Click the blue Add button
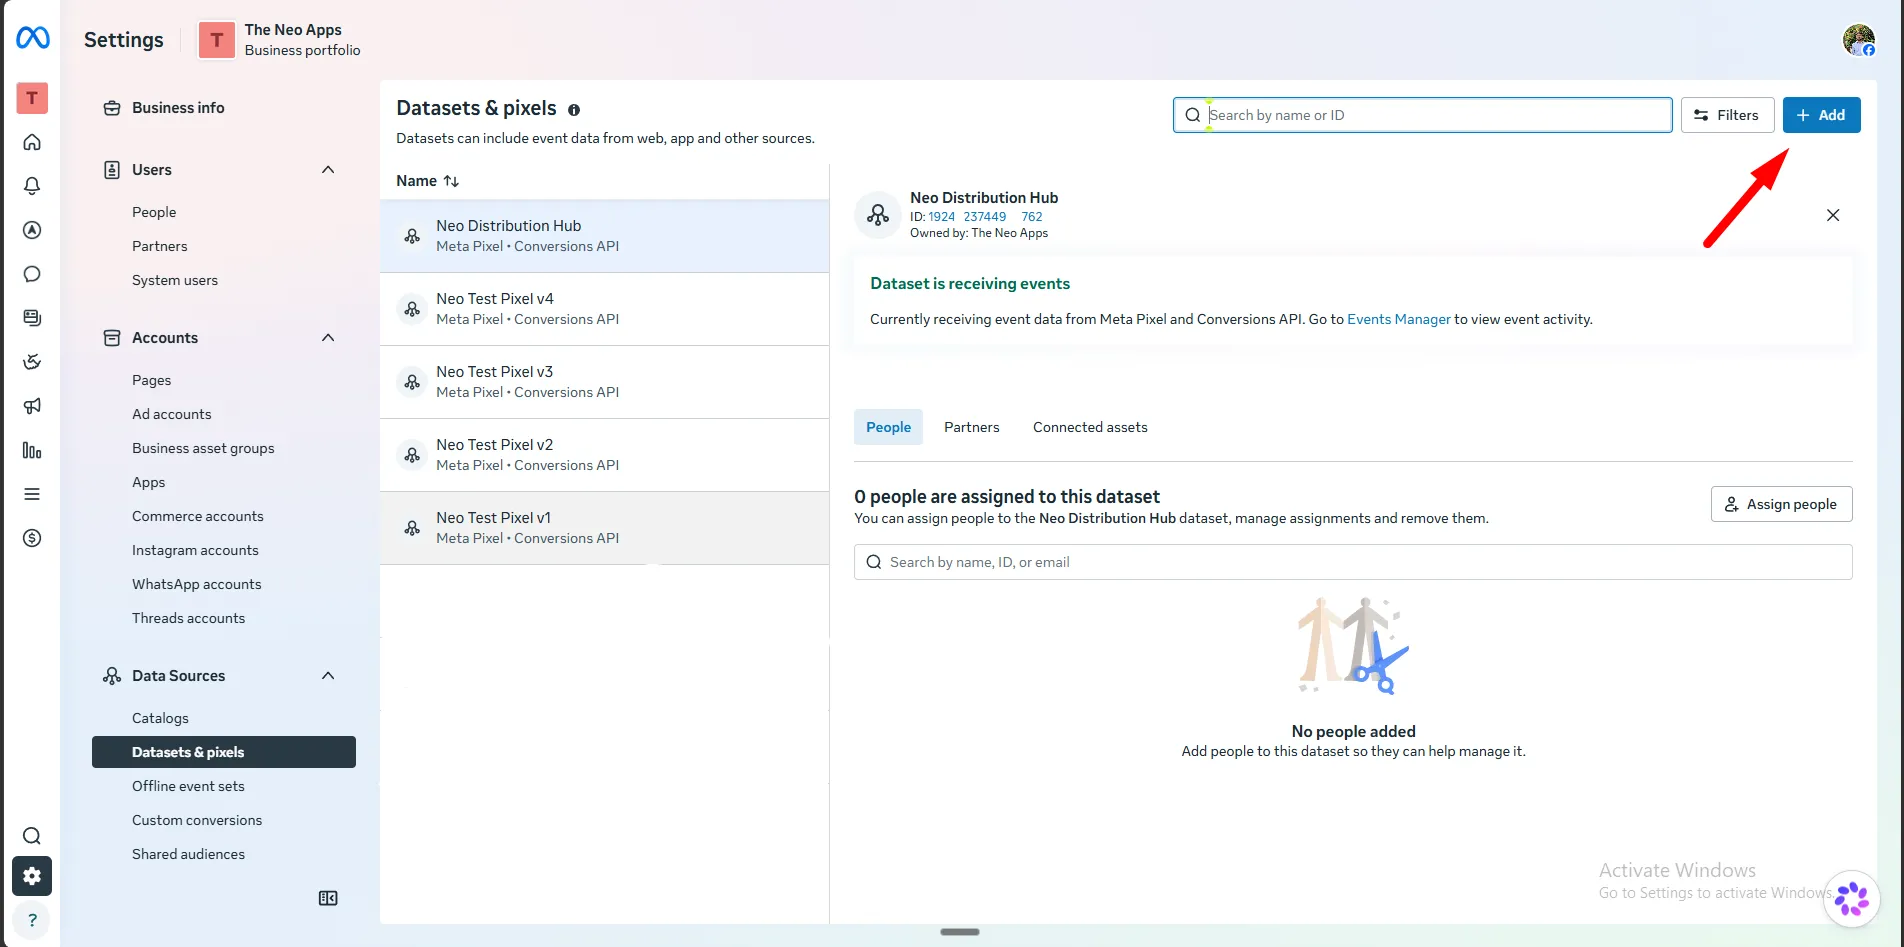The image size is (1904, 947). [1821, 115]
